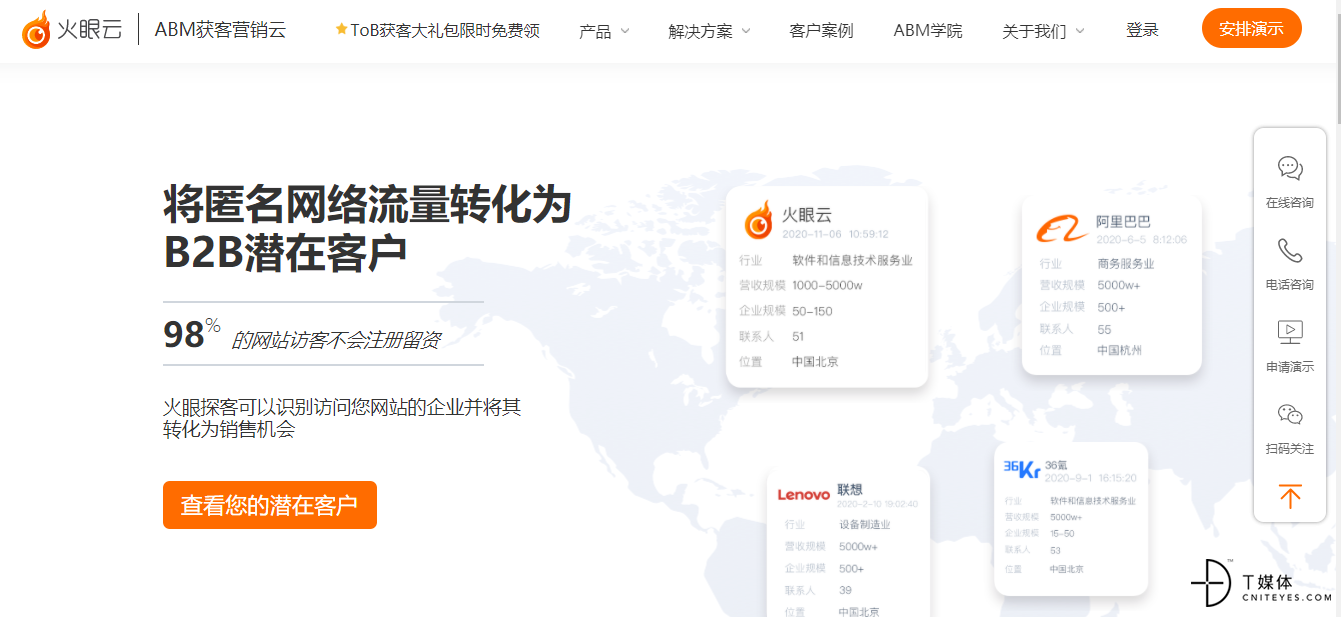Click the 阿里巴巴 company name on card
Viewport: 1341px width, 617px height.
click(x=1123, y=221)
